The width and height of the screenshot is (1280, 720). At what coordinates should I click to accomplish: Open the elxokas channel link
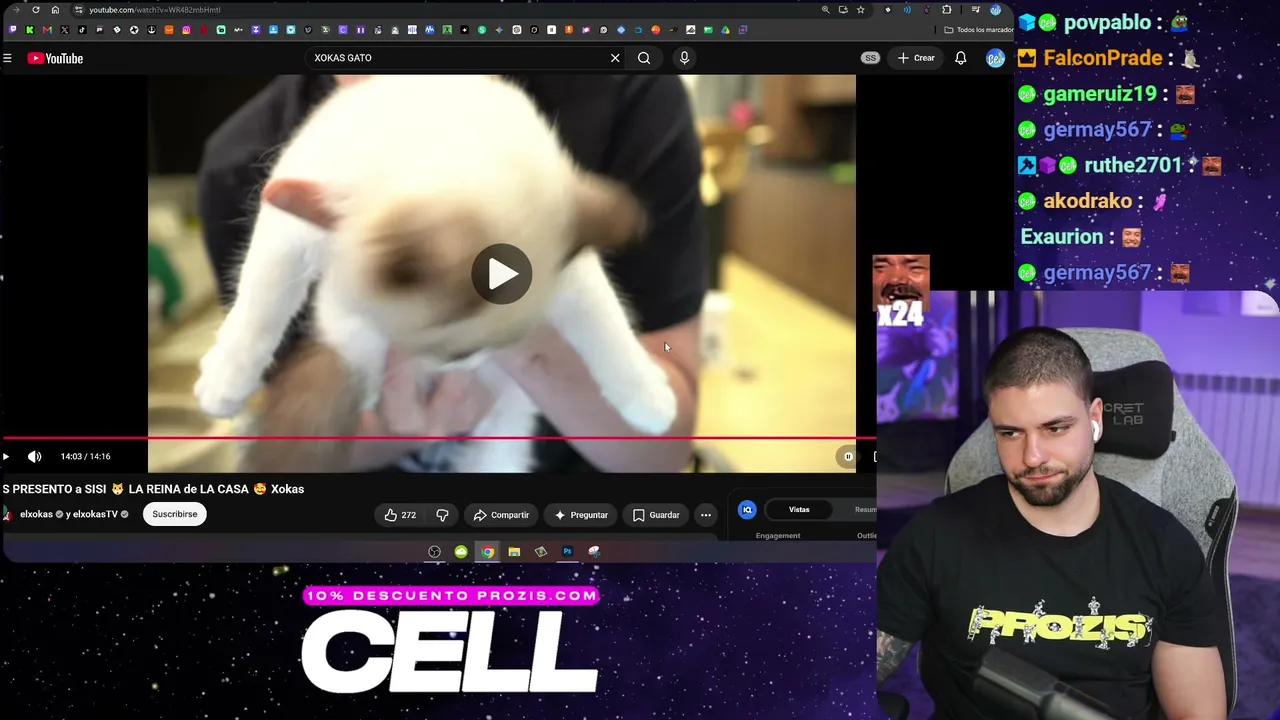[36, 514]
